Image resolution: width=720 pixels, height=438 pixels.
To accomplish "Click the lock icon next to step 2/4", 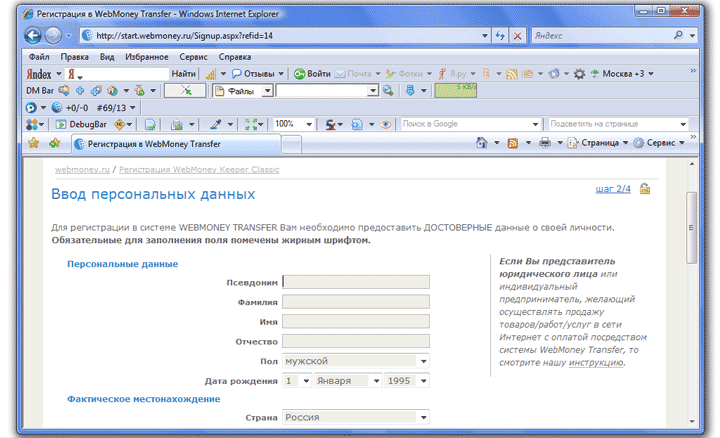I will pos(645,189).
